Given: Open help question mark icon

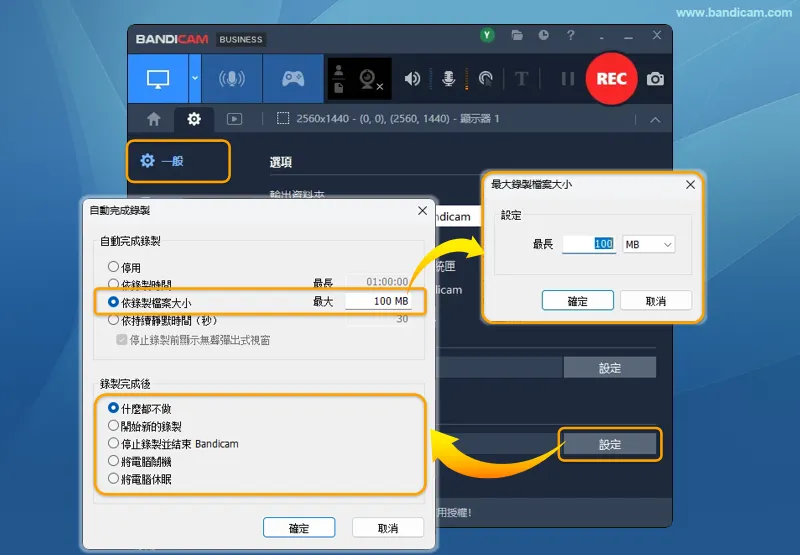Looking at the screenshot, I should coord(570,35).
